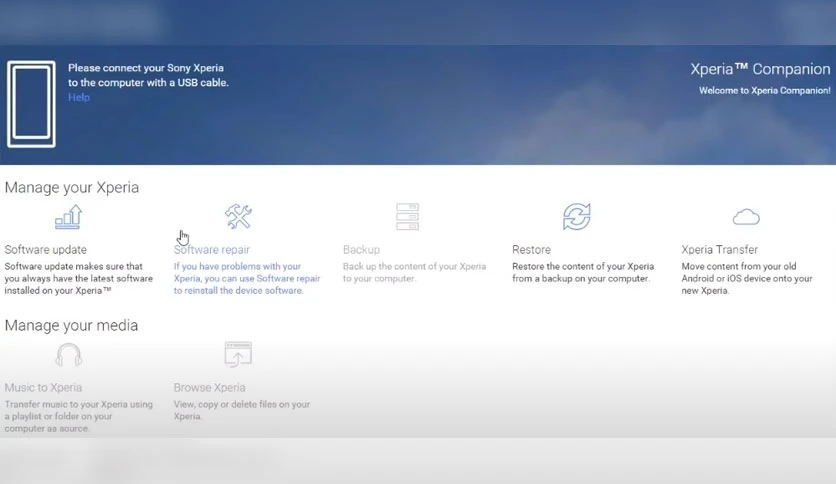Choose the Software repair title

tap(212, 249)
